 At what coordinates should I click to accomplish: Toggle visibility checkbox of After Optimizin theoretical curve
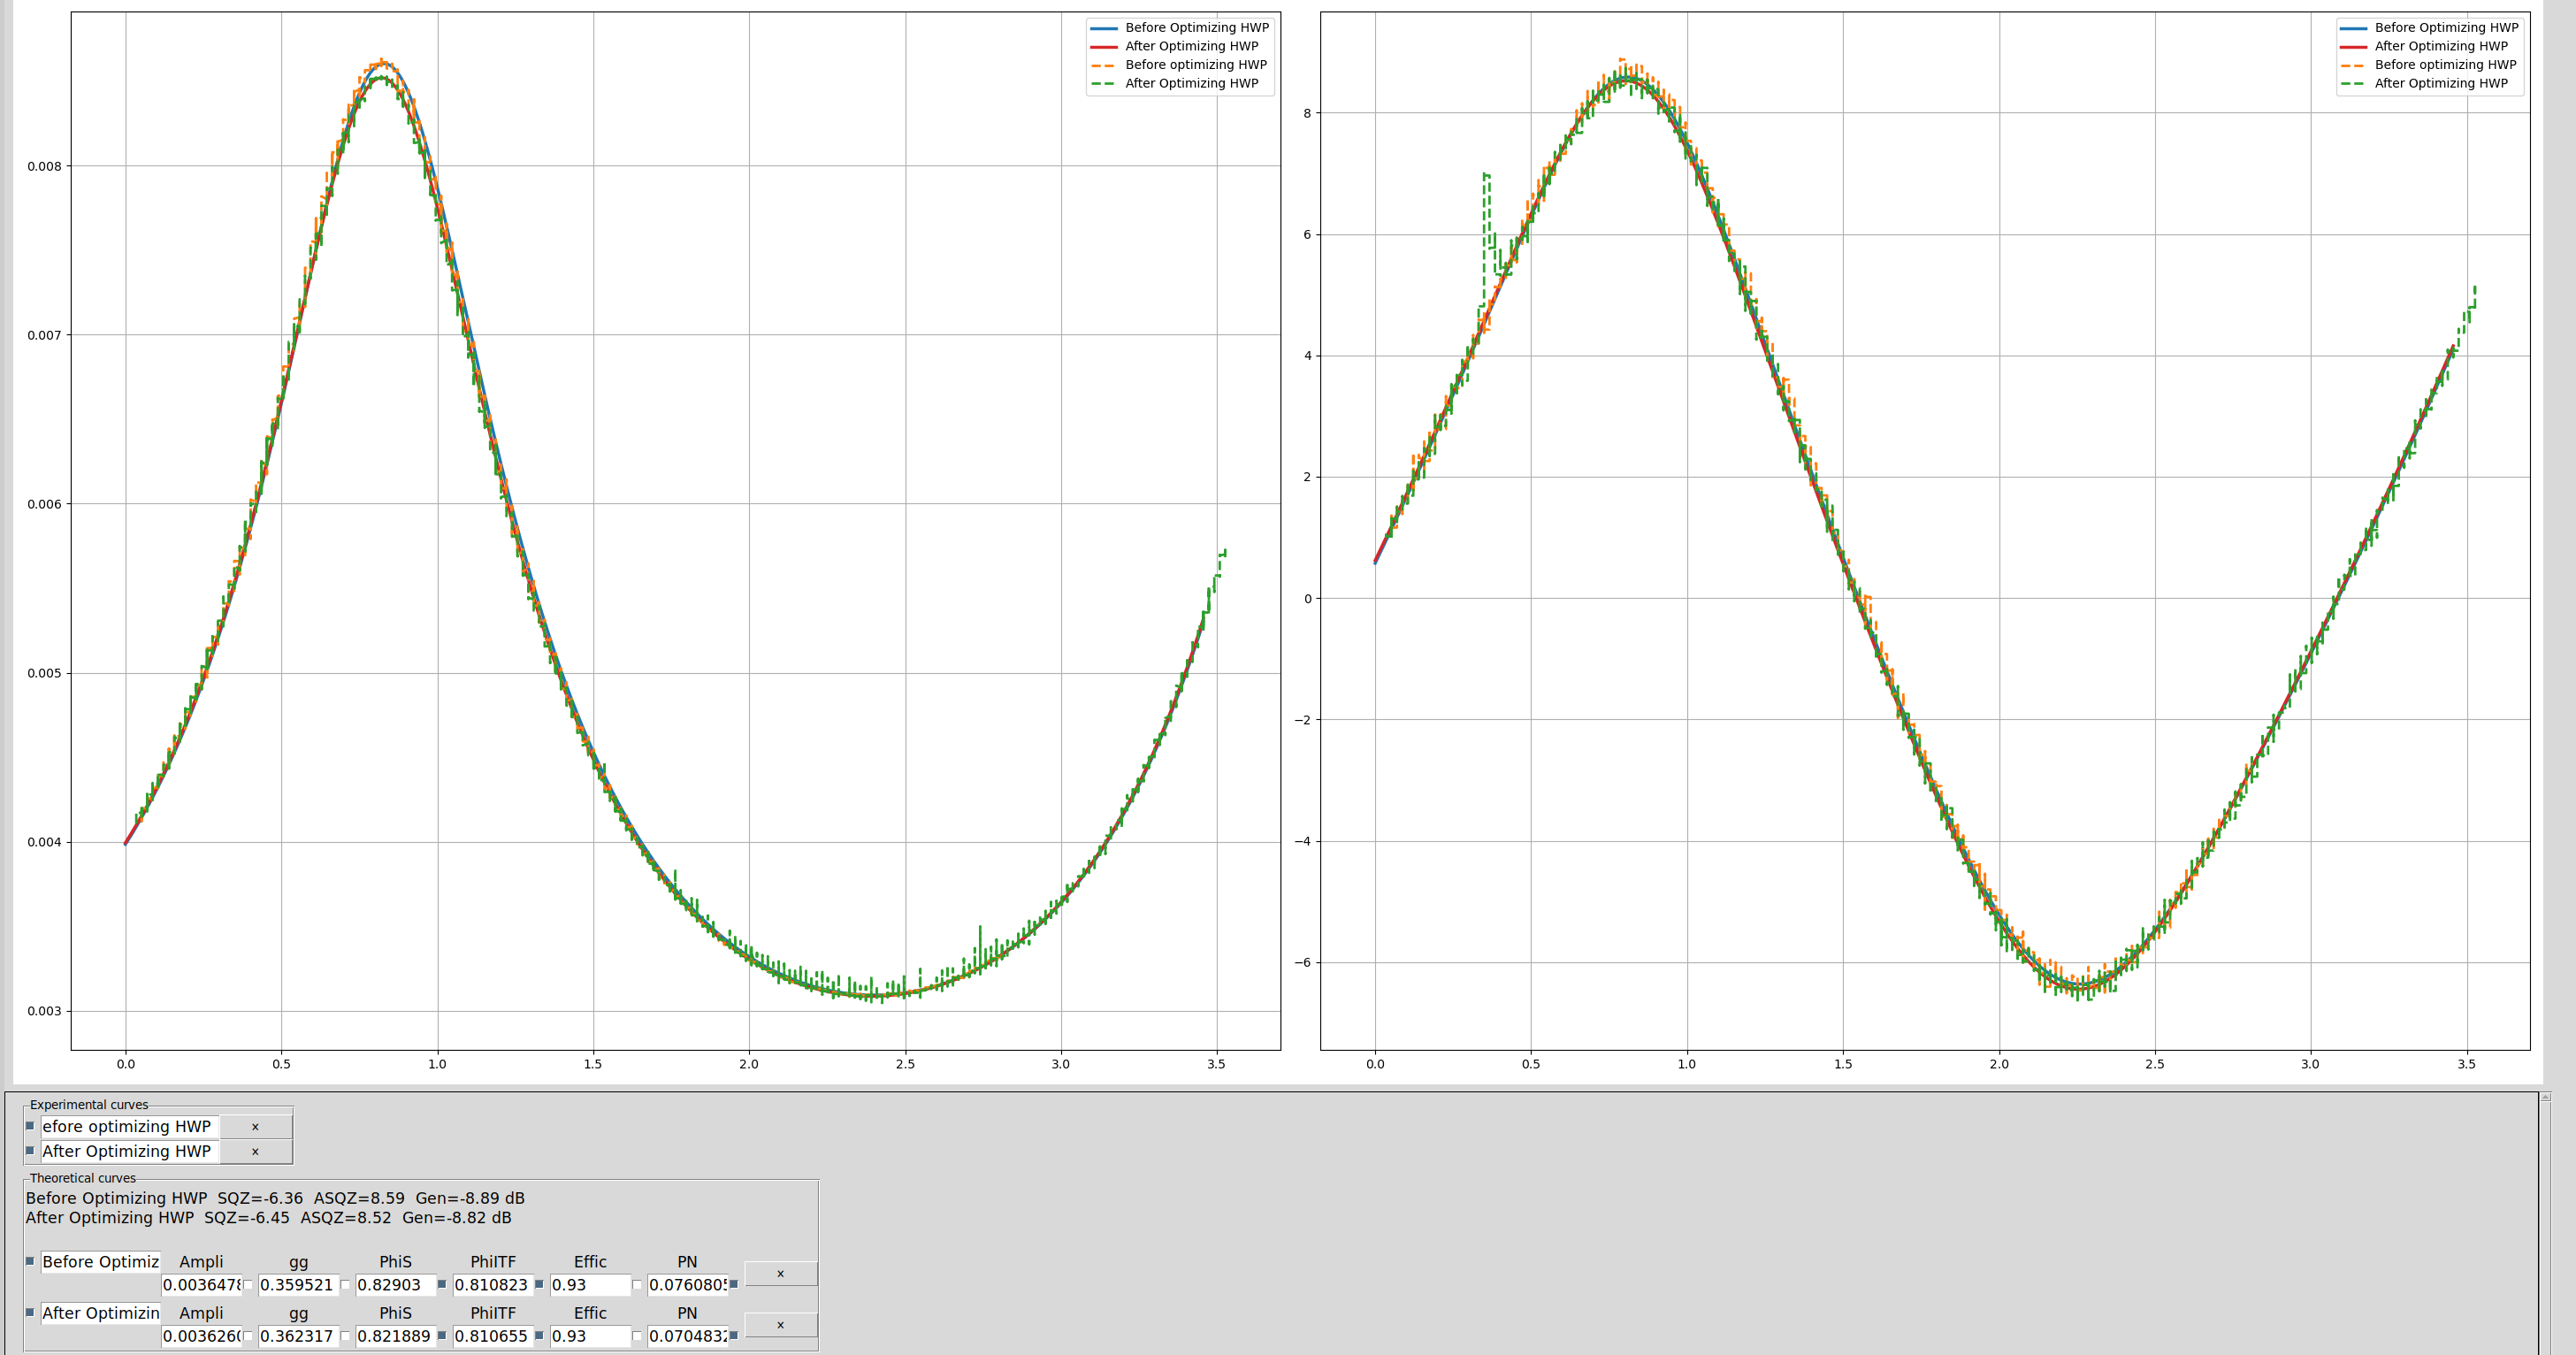pos(30,1312)
